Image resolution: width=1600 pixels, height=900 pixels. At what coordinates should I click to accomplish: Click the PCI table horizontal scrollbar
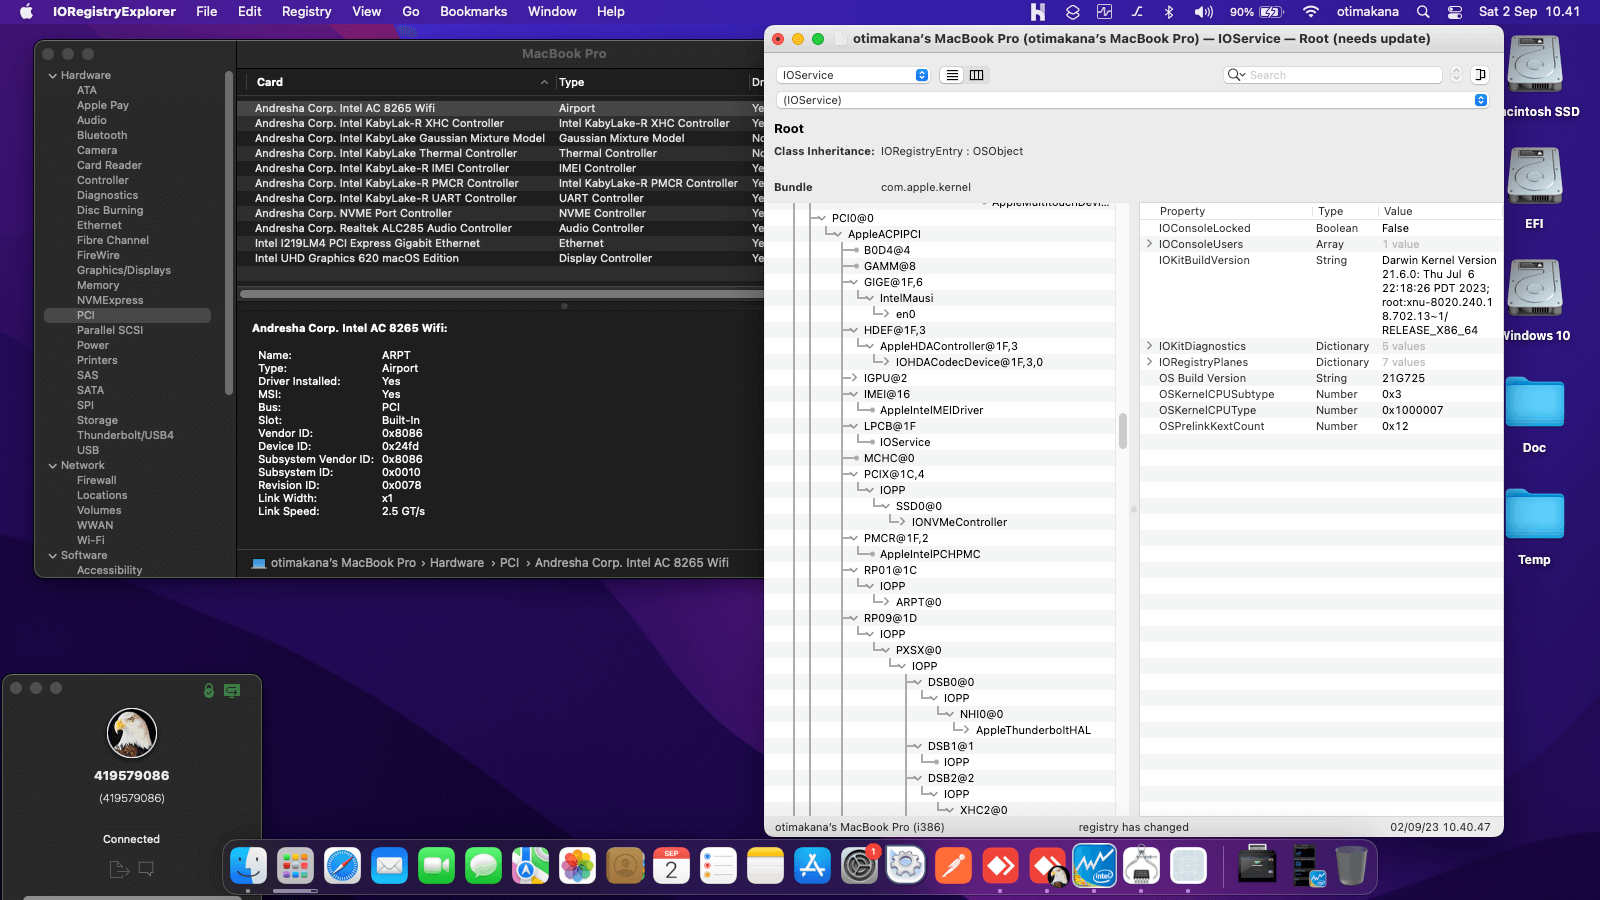502,294
